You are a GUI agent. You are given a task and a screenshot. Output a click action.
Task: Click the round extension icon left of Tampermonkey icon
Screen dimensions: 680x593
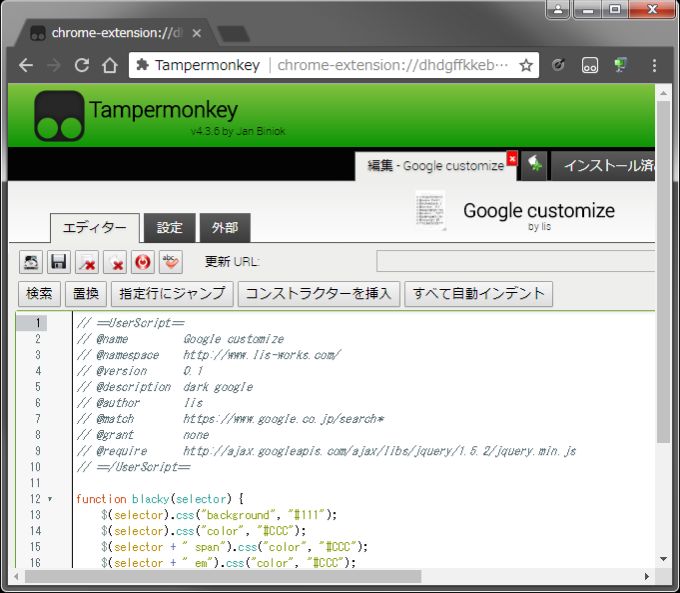559,66
